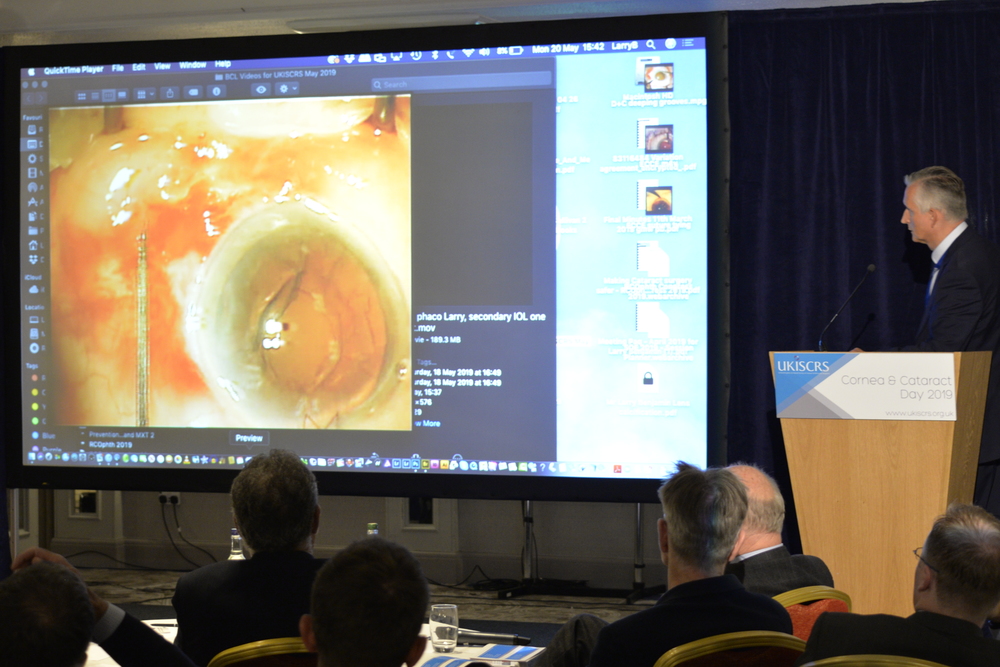
Task: Switch Finder to gallery view
Action: coord(122,95)
